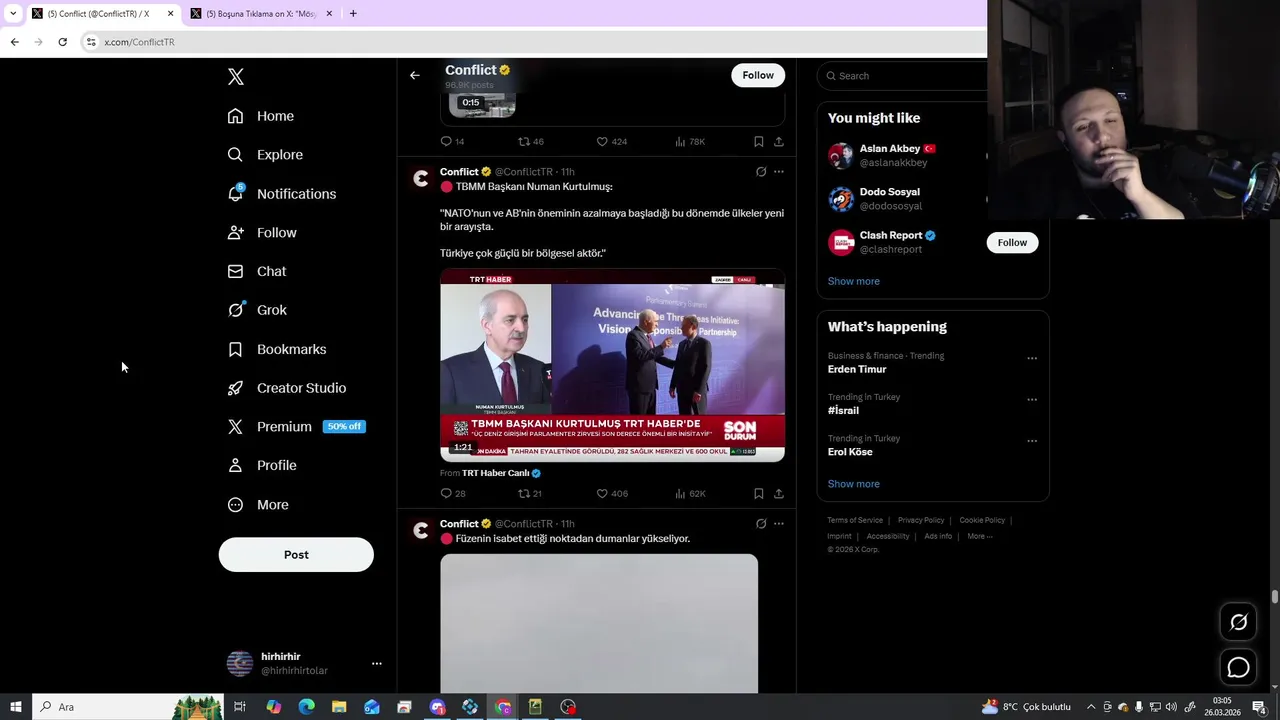Open a new browser tab

tap(353, 14)
